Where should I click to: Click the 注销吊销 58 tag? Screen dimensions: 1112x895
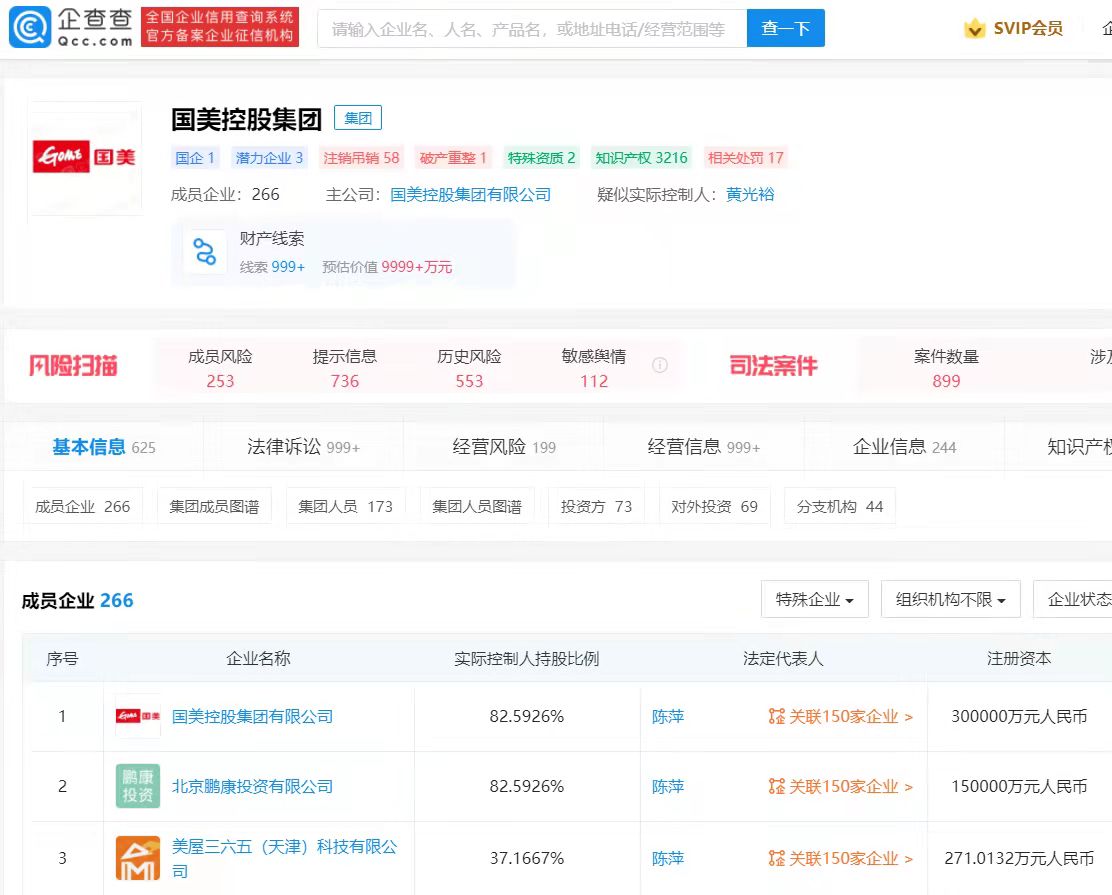361,157
